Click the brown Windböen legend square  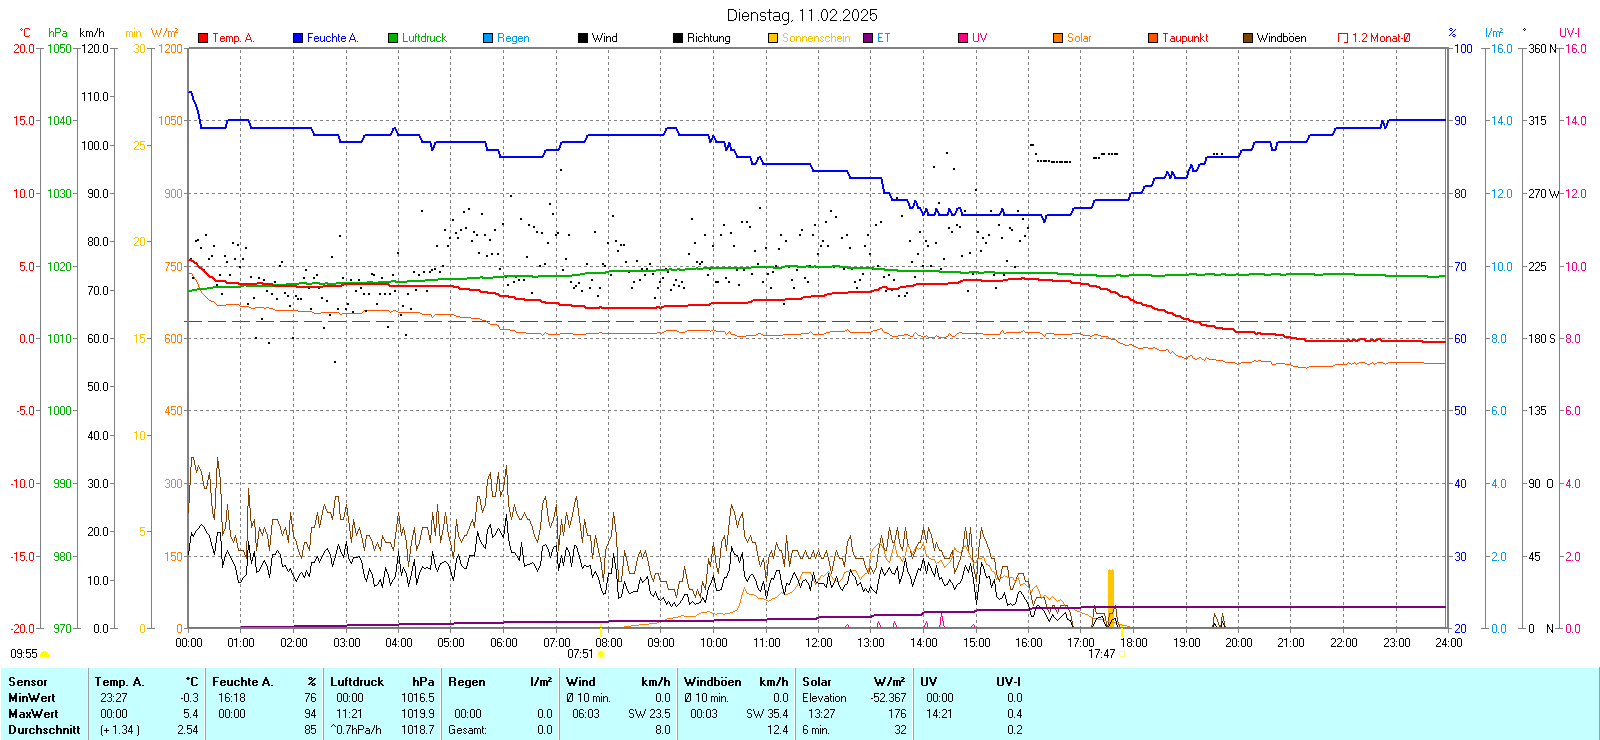1248,38
